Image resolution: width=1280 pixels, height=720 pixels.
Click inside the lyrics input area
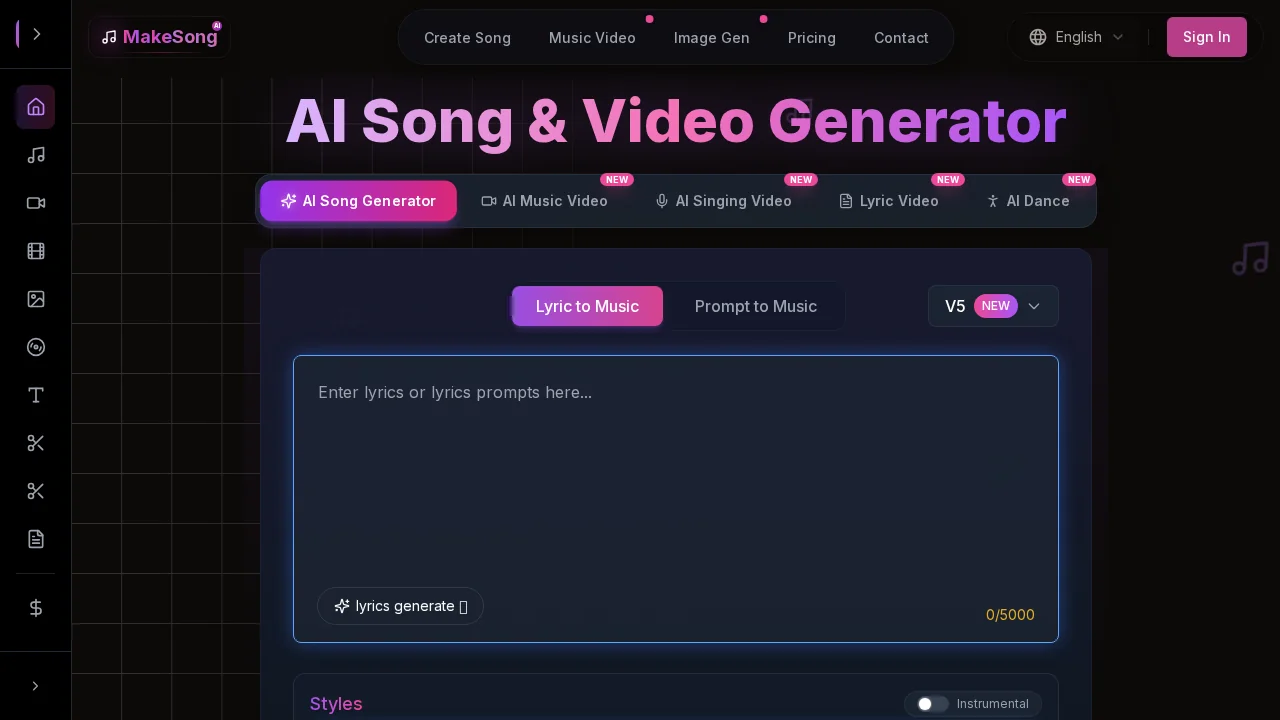[676, 470]
